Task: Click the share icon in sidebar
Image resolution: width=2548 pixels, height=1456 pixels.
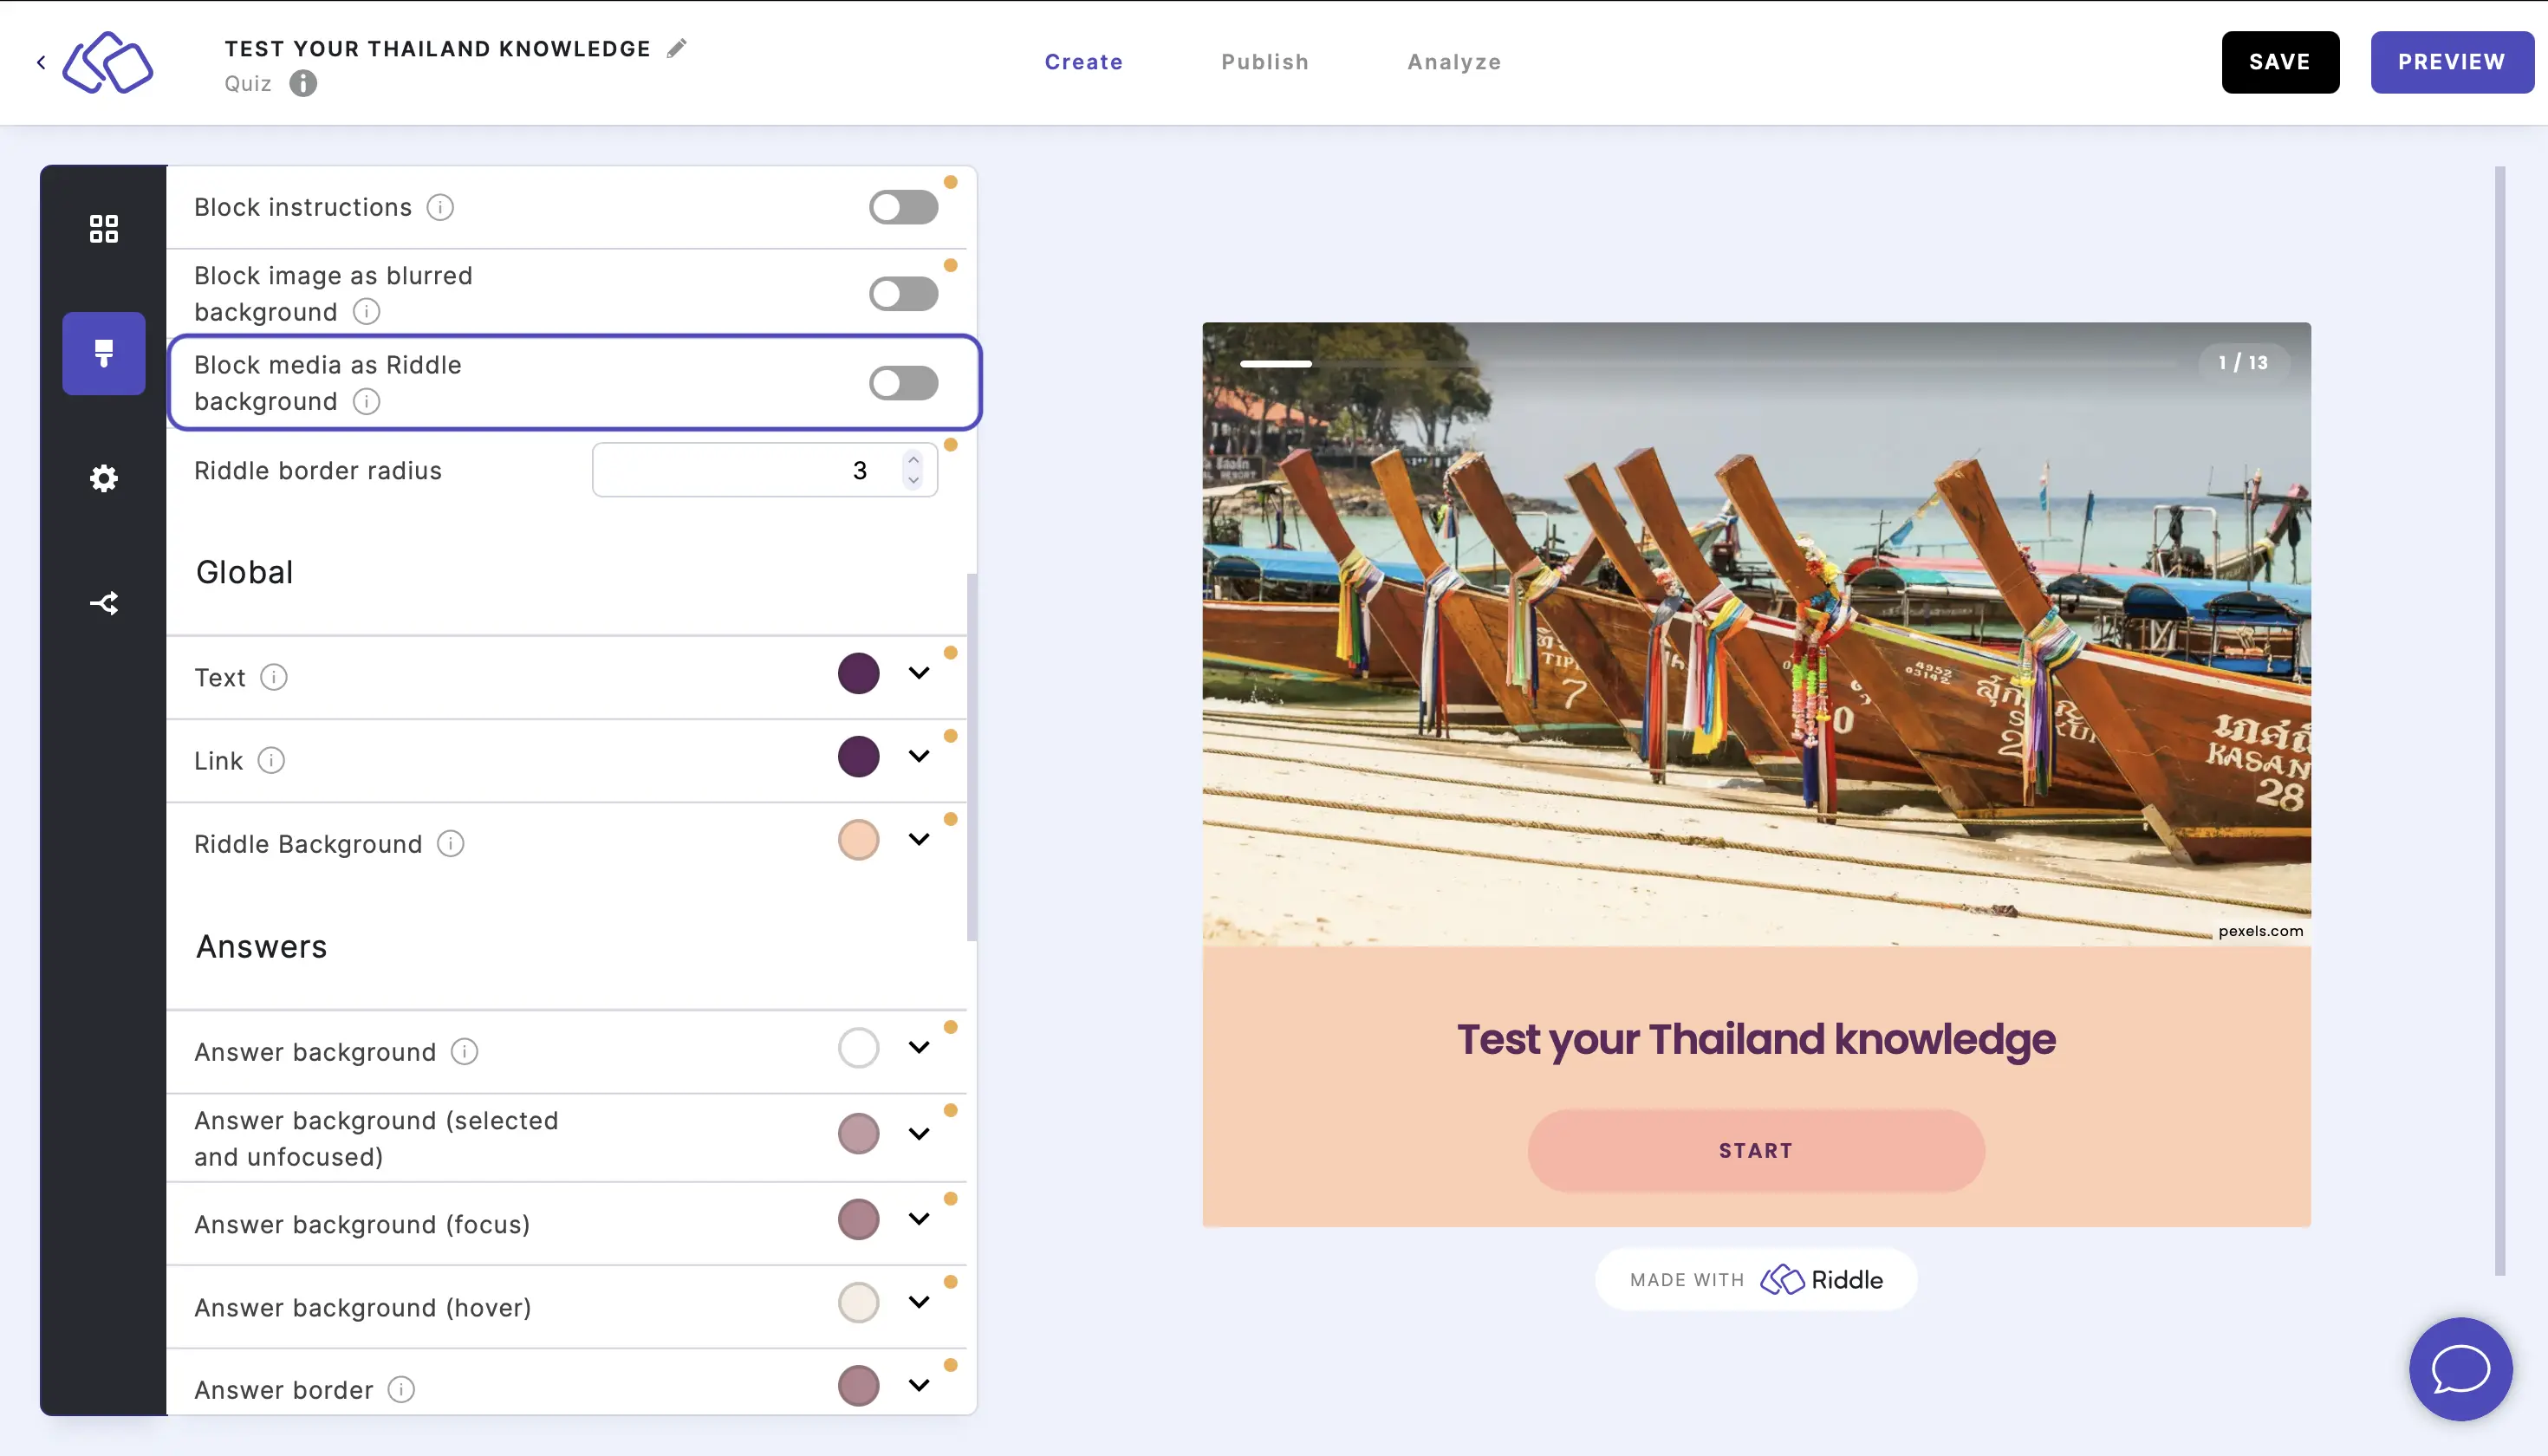Action: (103, 602)
